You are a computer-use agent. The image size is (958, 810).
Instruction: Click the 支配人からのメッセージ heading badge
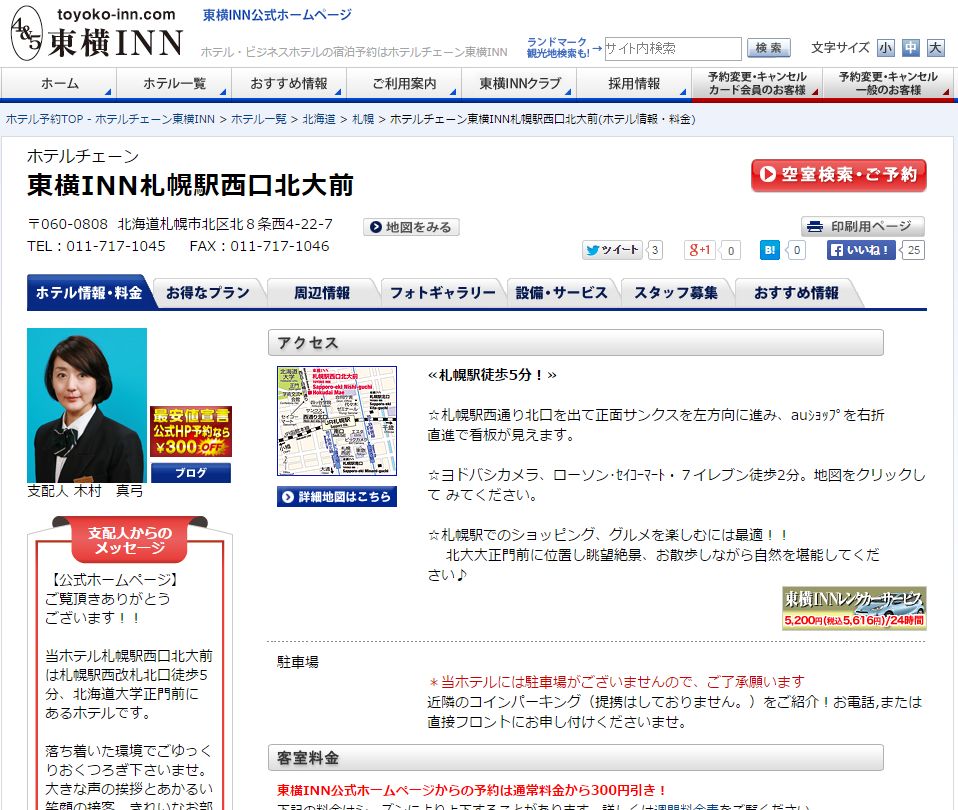pos(130,540)
